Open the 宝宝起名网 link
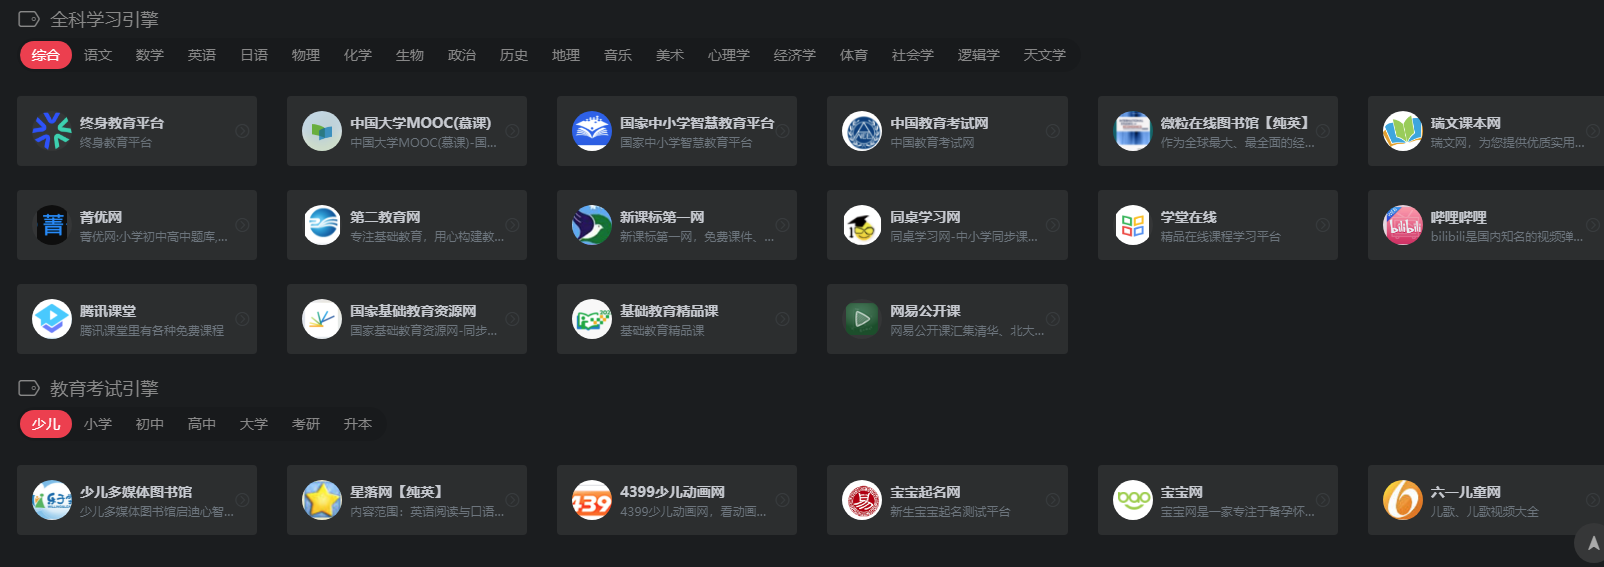The image size is (1604, 567). click(x=925, y=492)
